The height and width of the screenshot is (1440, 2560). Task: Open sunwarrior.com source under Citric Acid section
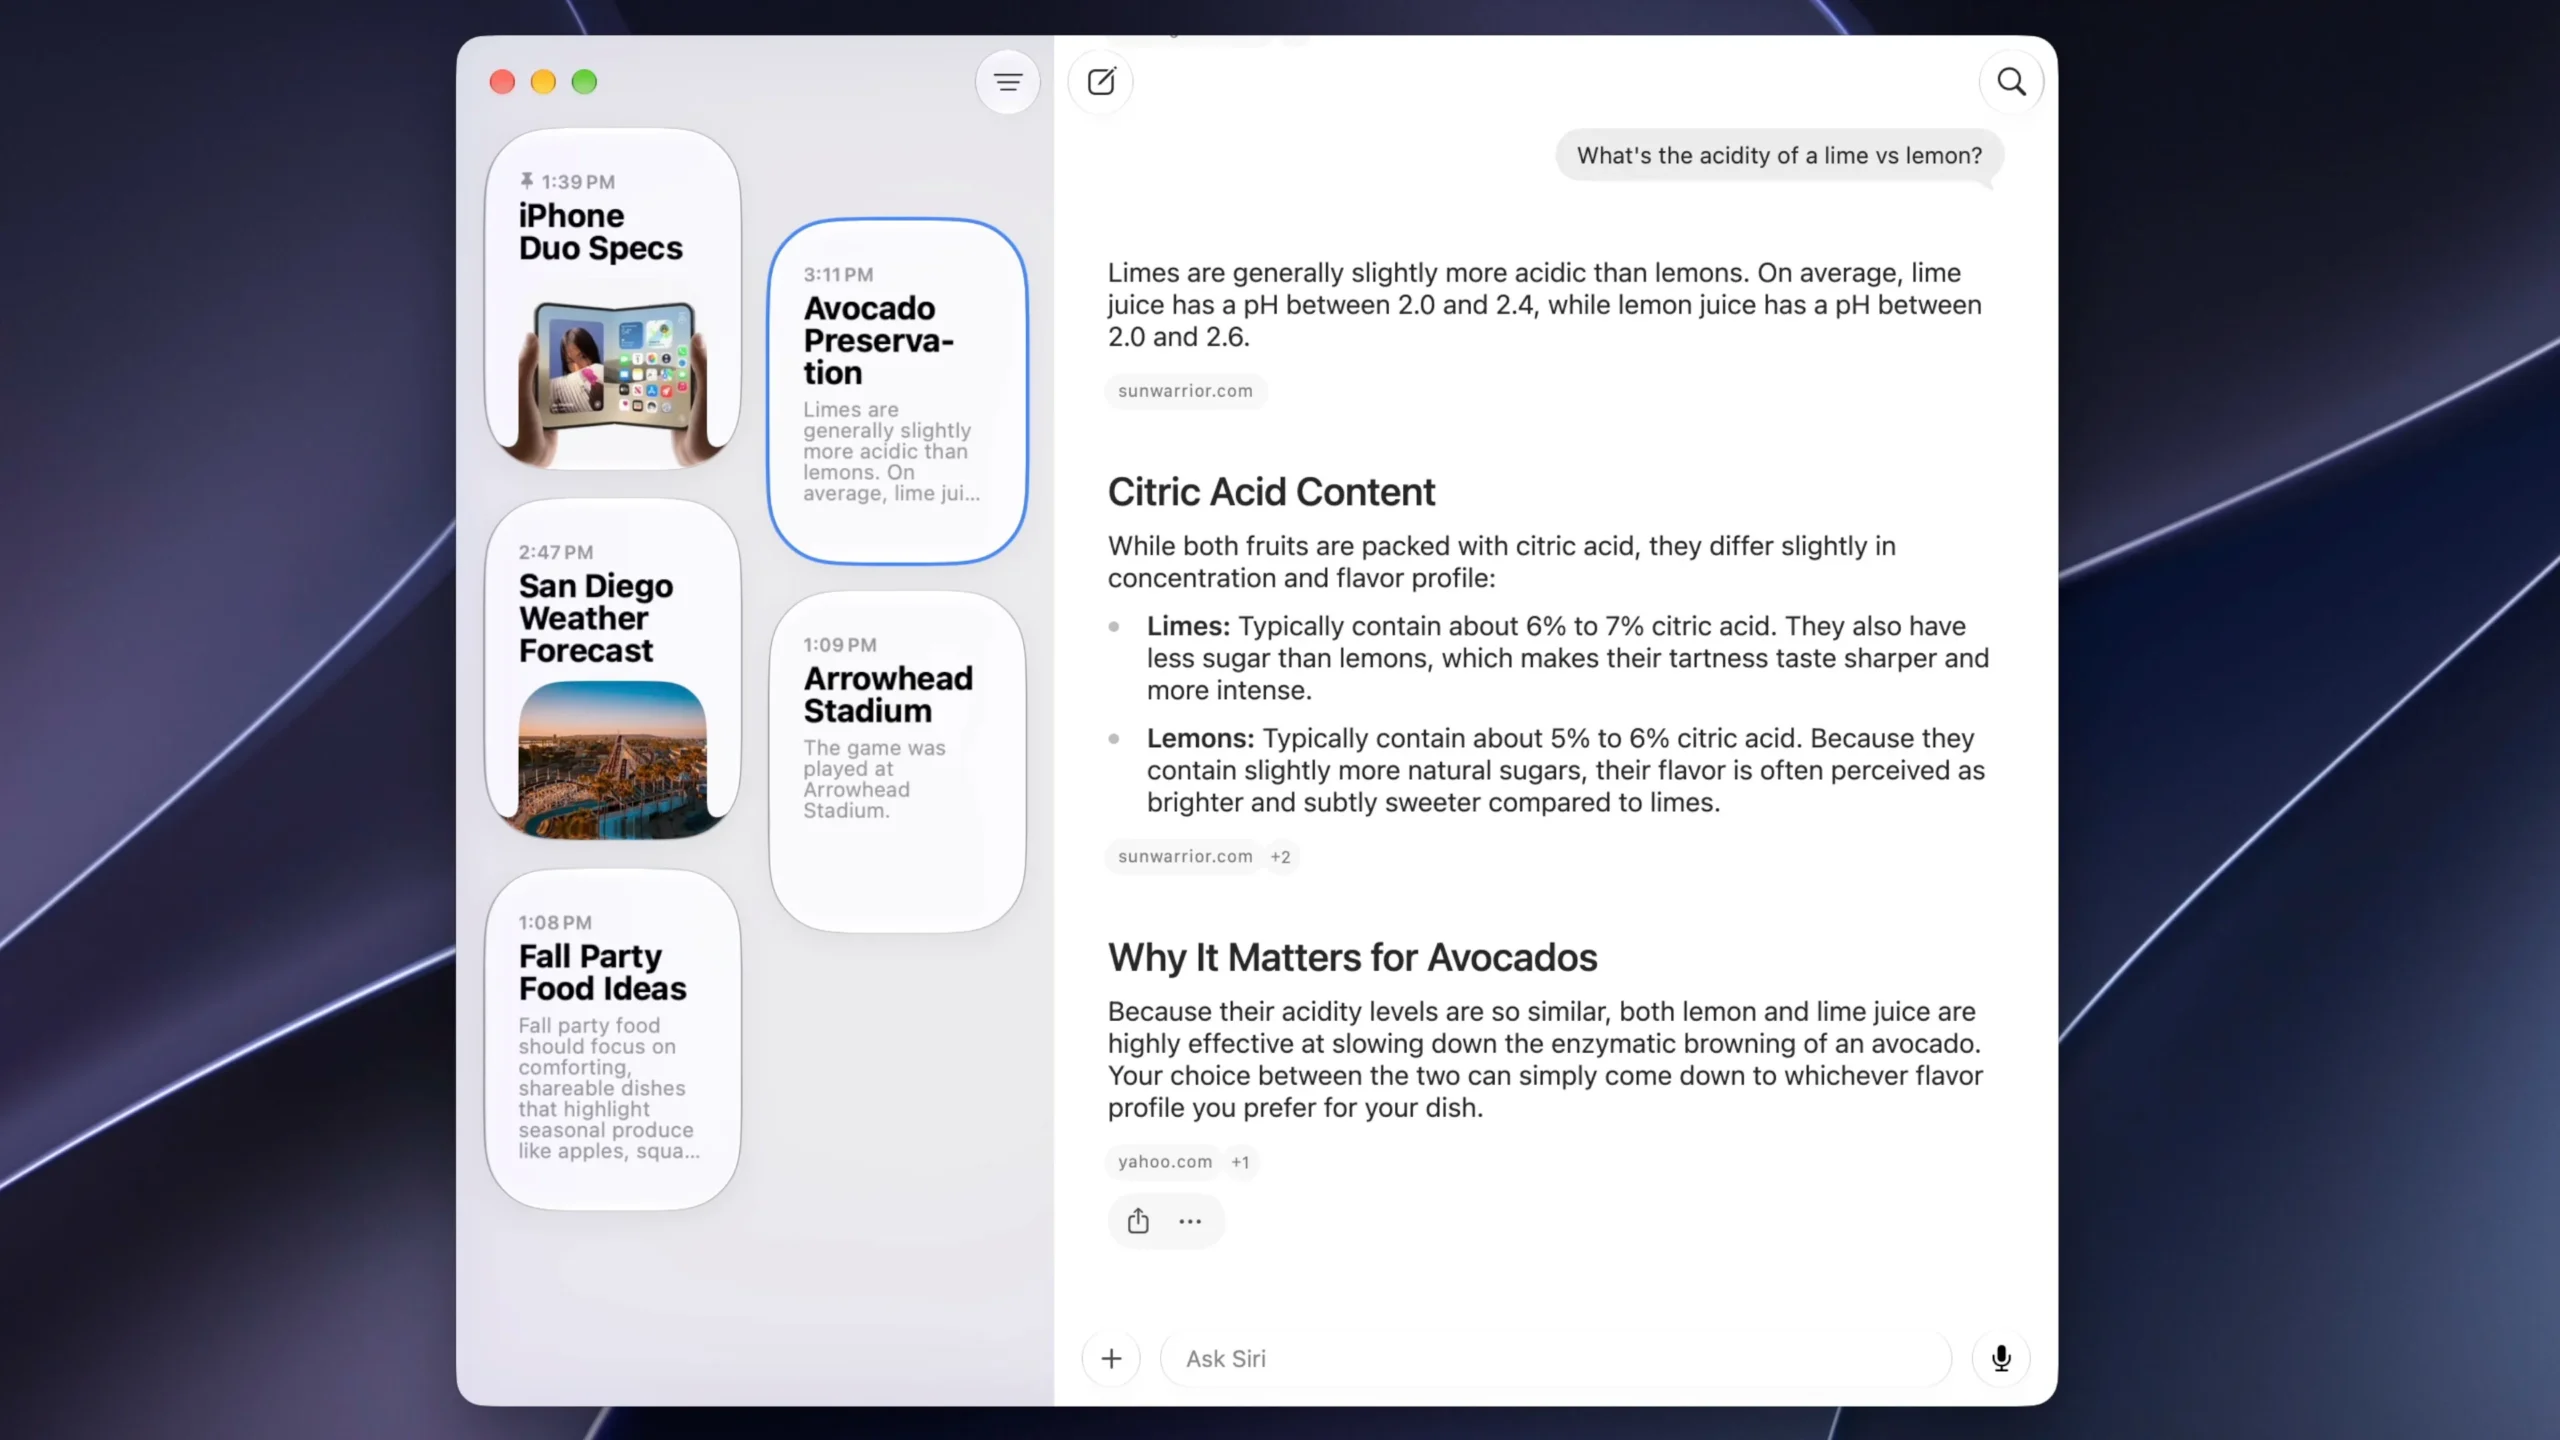pos(1185,857)
